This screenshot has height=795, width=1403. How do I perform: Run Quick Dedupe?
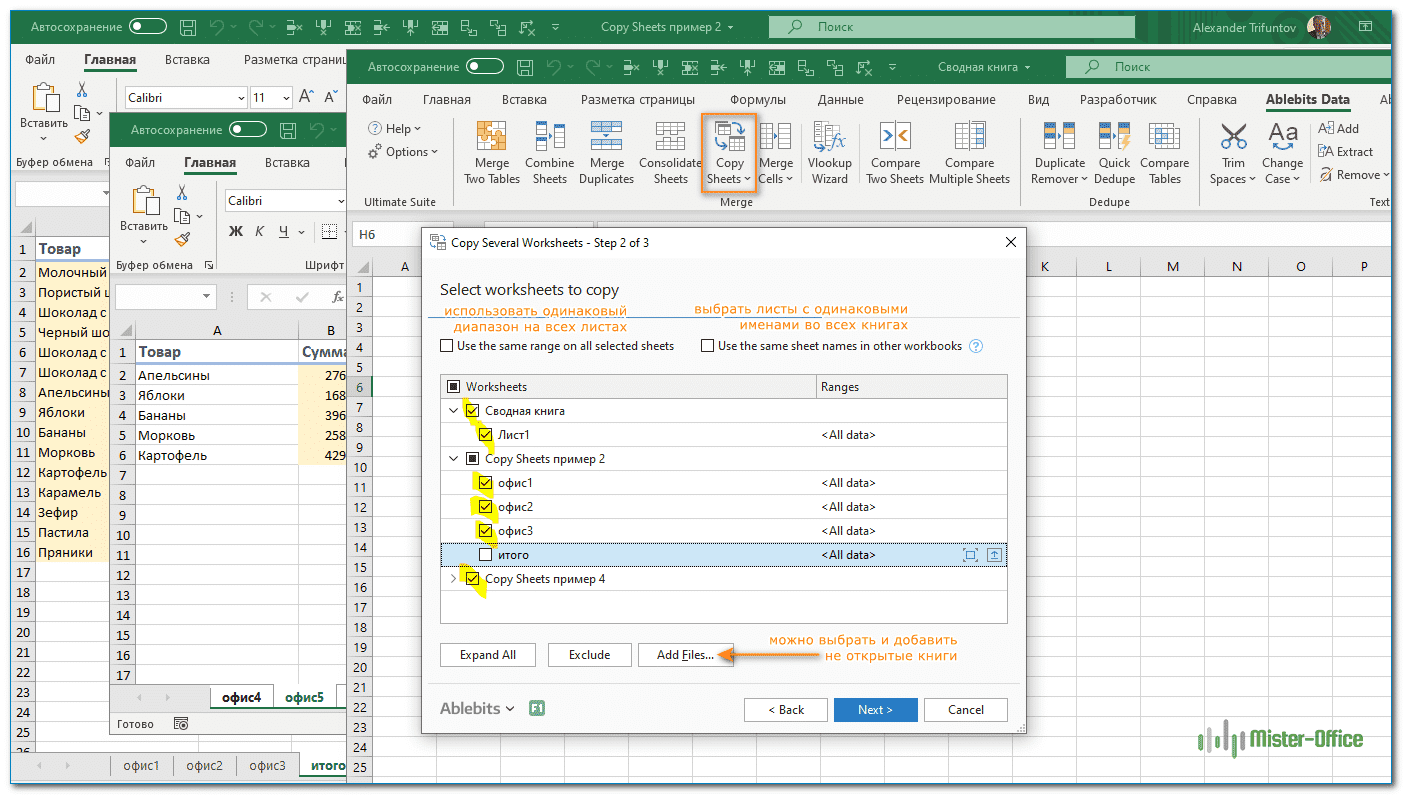1114,153
